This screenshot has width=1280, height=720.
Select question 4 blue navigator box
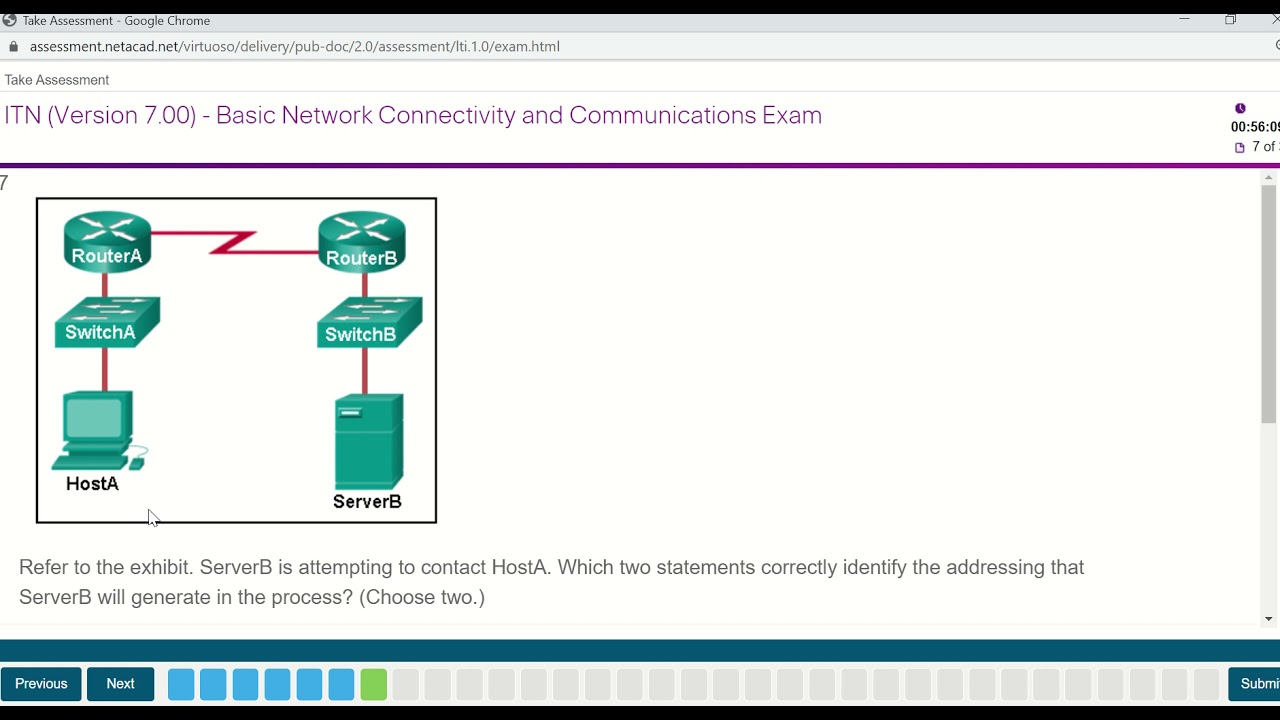click(x=277, y=684)
